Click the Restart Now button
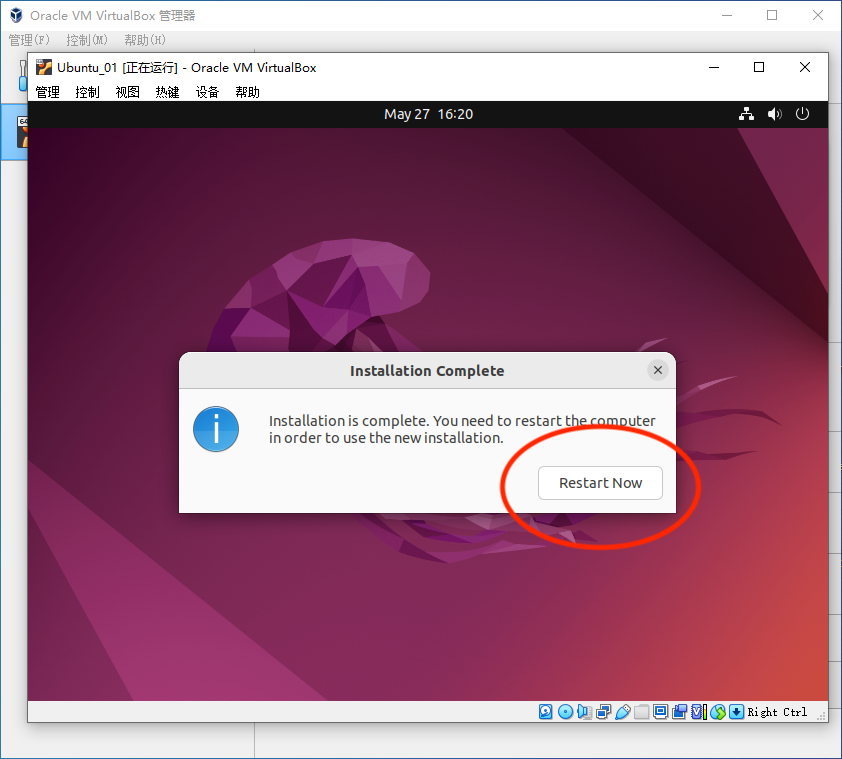The image size is (842, 759). pos(600,483)
